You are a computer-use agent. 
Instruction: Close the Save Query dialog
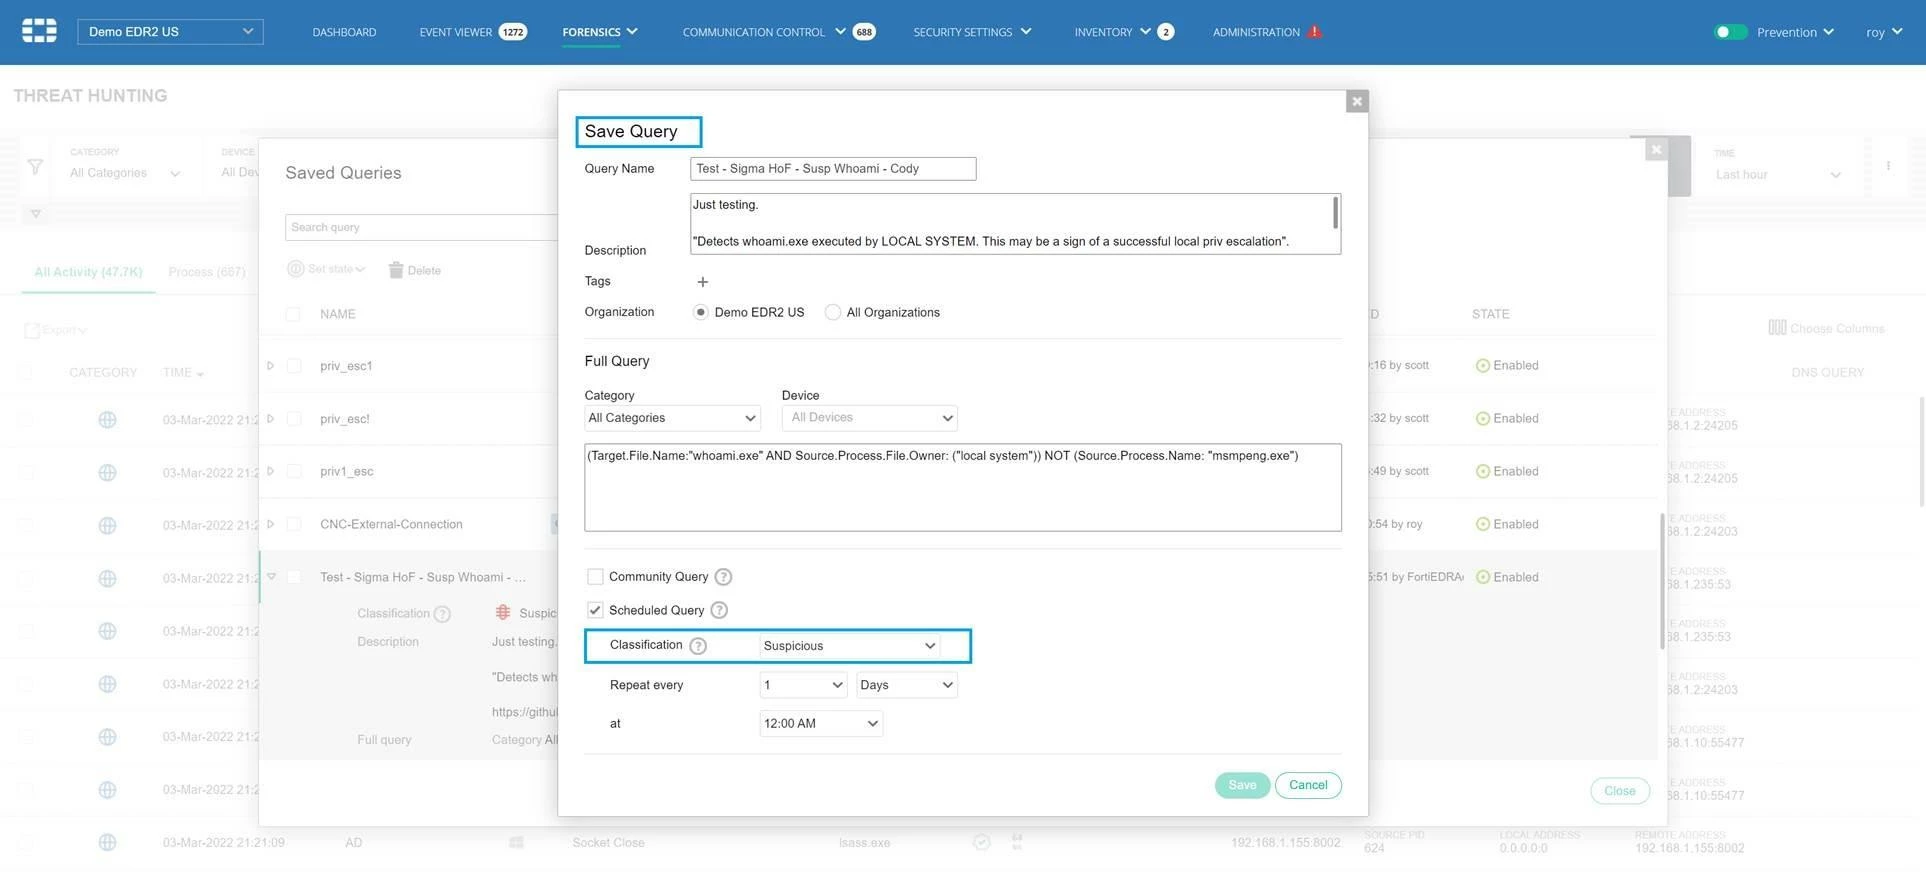click(x=1357, y=101)
